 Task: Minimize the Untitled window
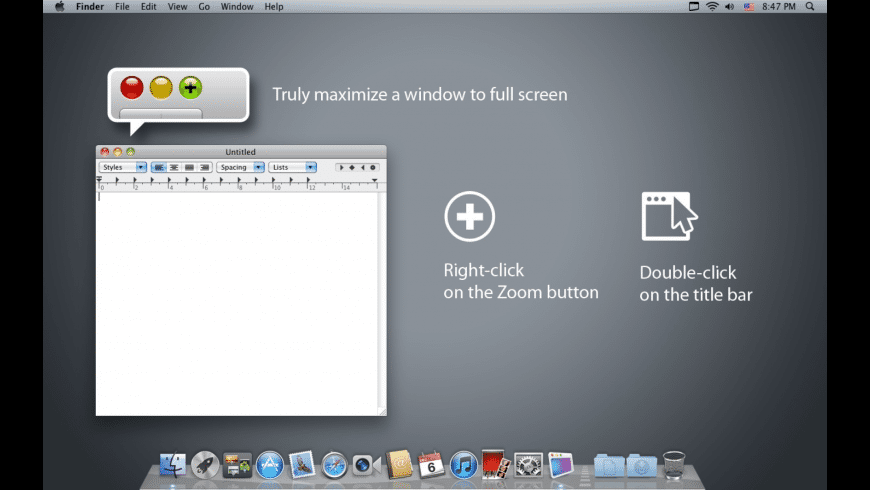pyautogui.click(x=118, y=151)
